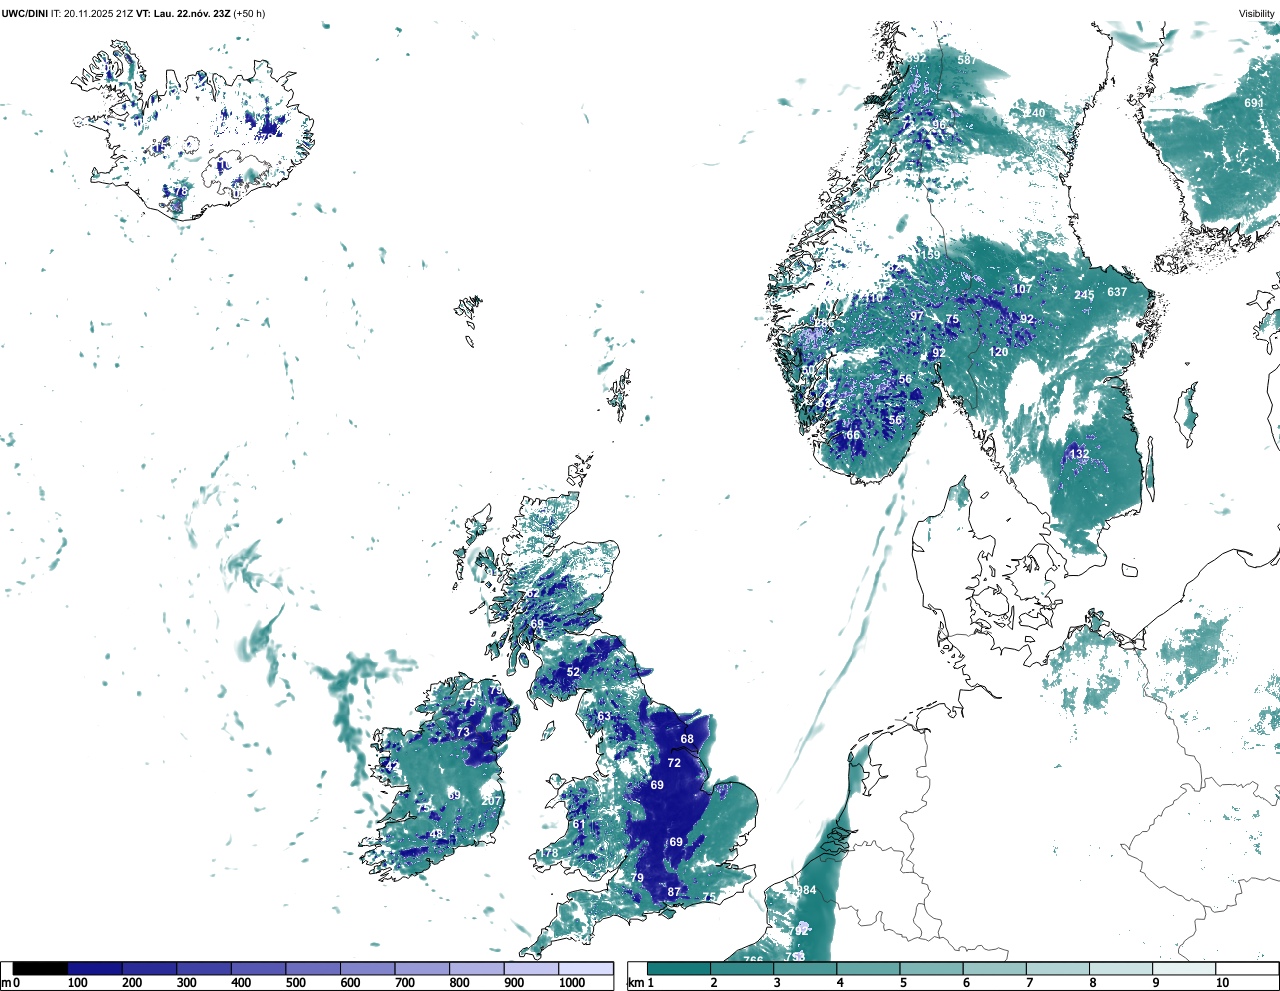The height and width of the screenshot is (991, 1280).
Task: Click the '120' value in Sweden
Action: [999, 352]
